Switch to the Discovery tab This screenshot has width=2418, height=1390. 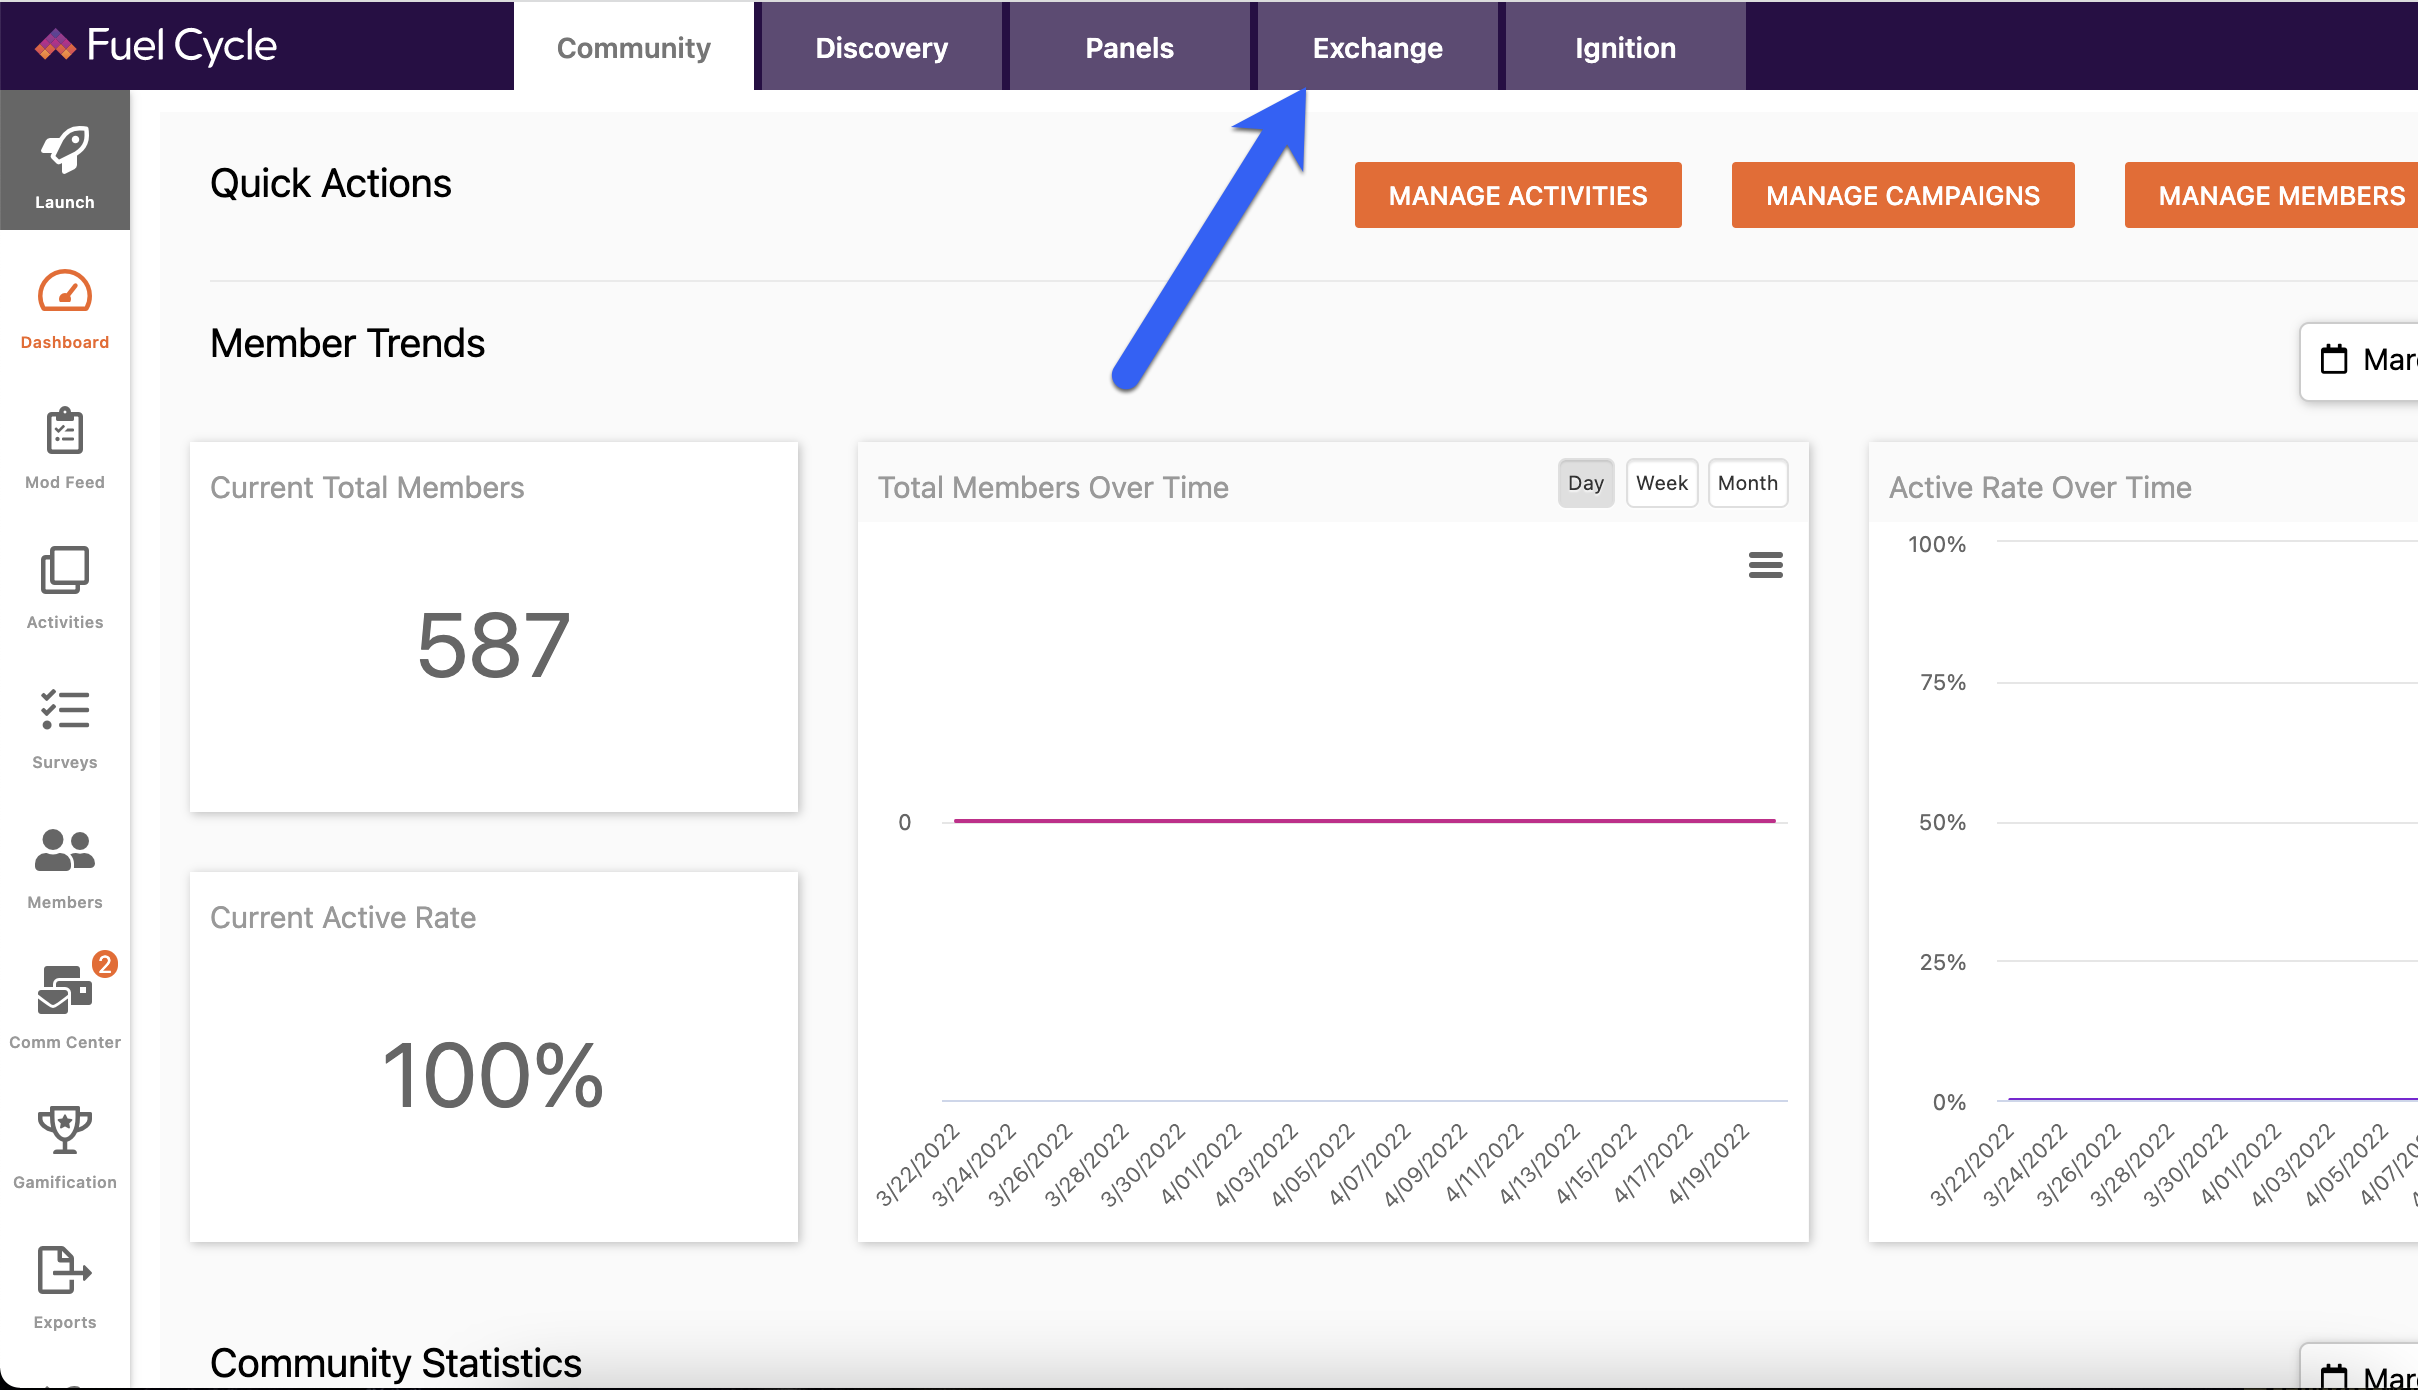[881, 47]
